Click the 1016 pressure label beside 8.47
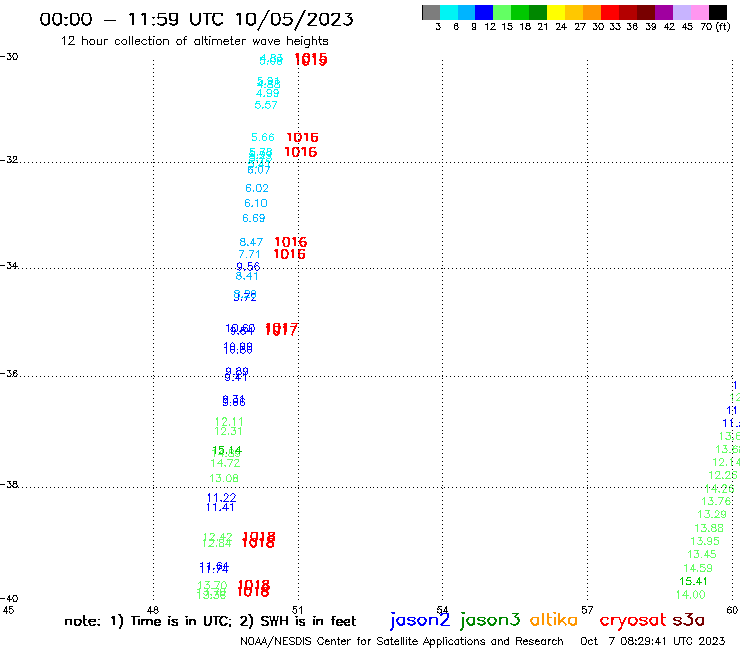Image resolution: width=740 pixels, height=650 pixels. point(291,242)
